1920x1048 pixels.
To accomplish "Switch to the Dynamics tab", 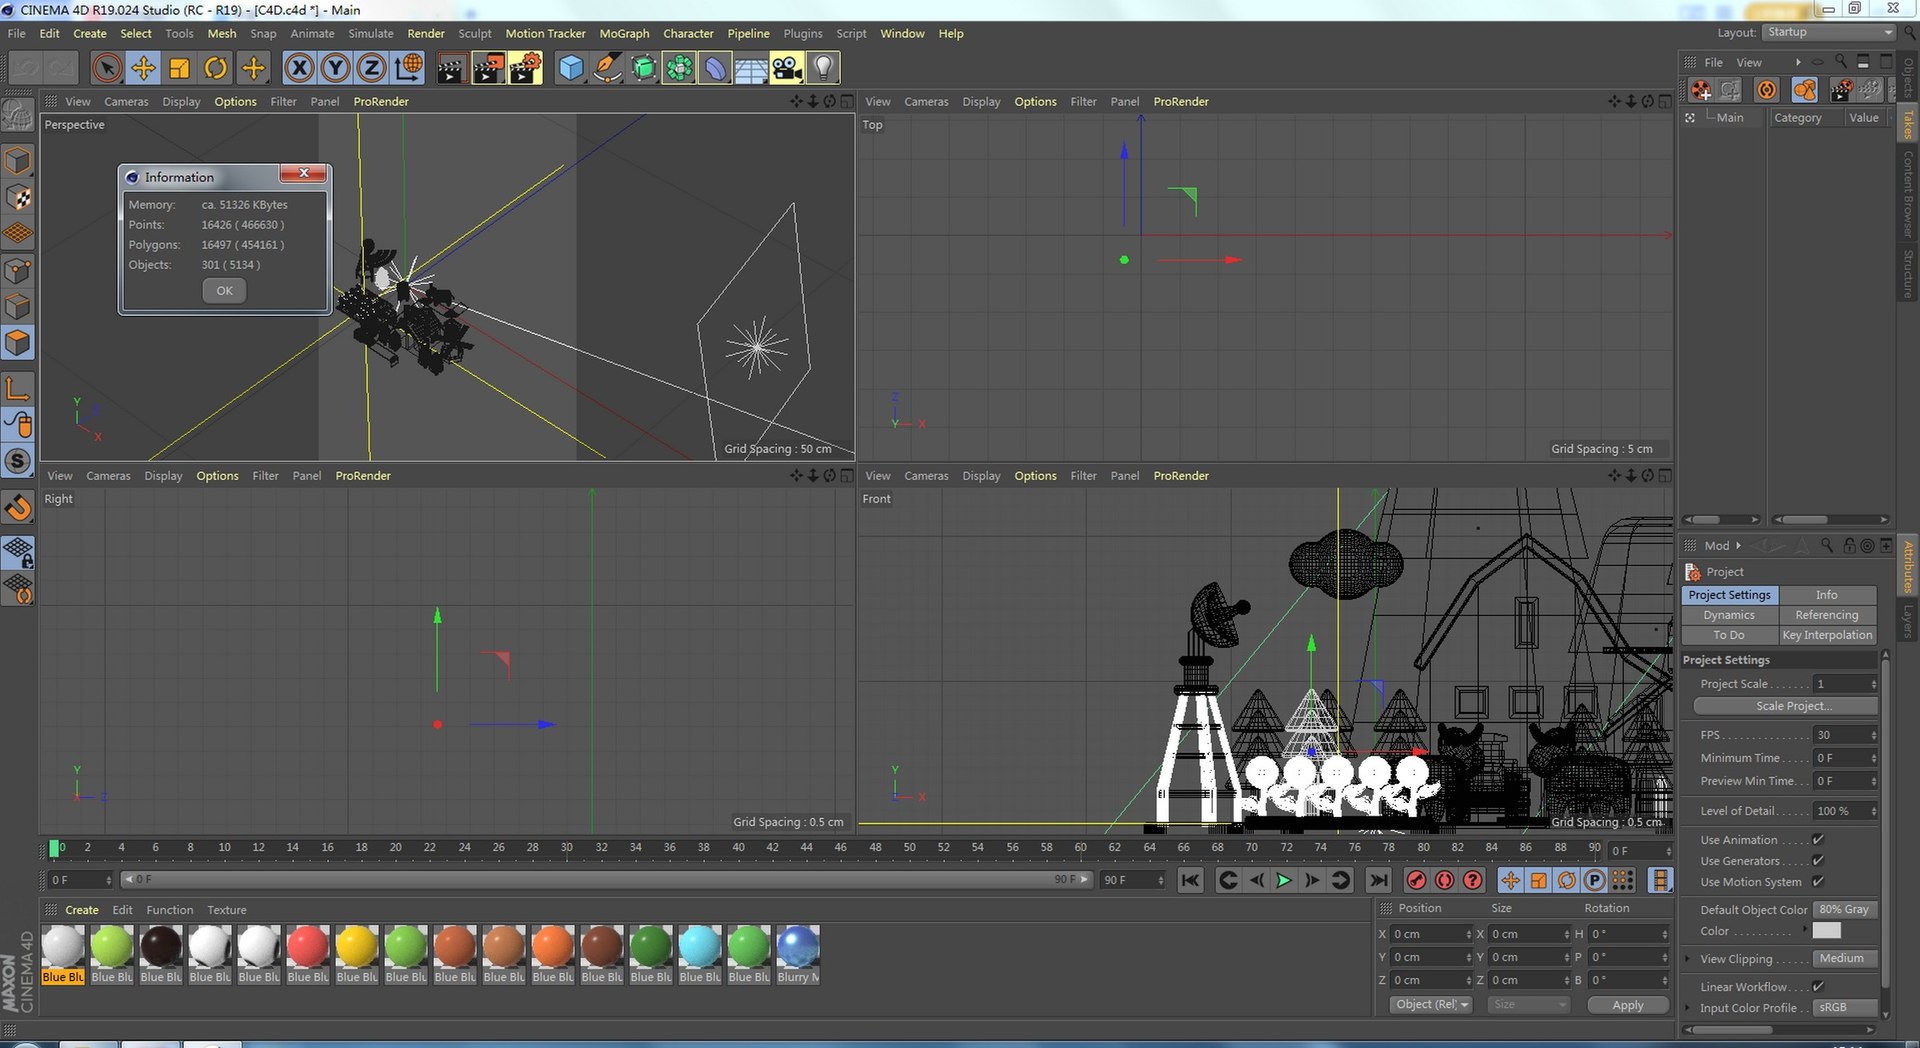I will (1729, 615).
